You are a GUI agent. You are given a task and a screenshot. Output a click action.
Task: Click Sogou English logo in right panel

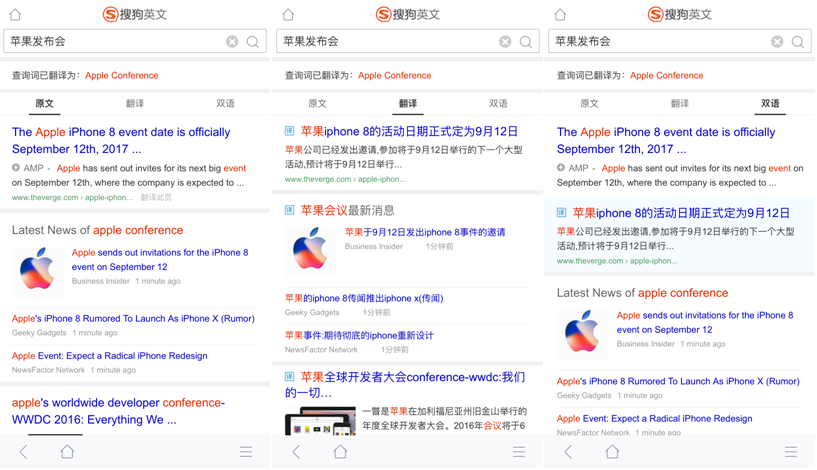click(680, 14)
